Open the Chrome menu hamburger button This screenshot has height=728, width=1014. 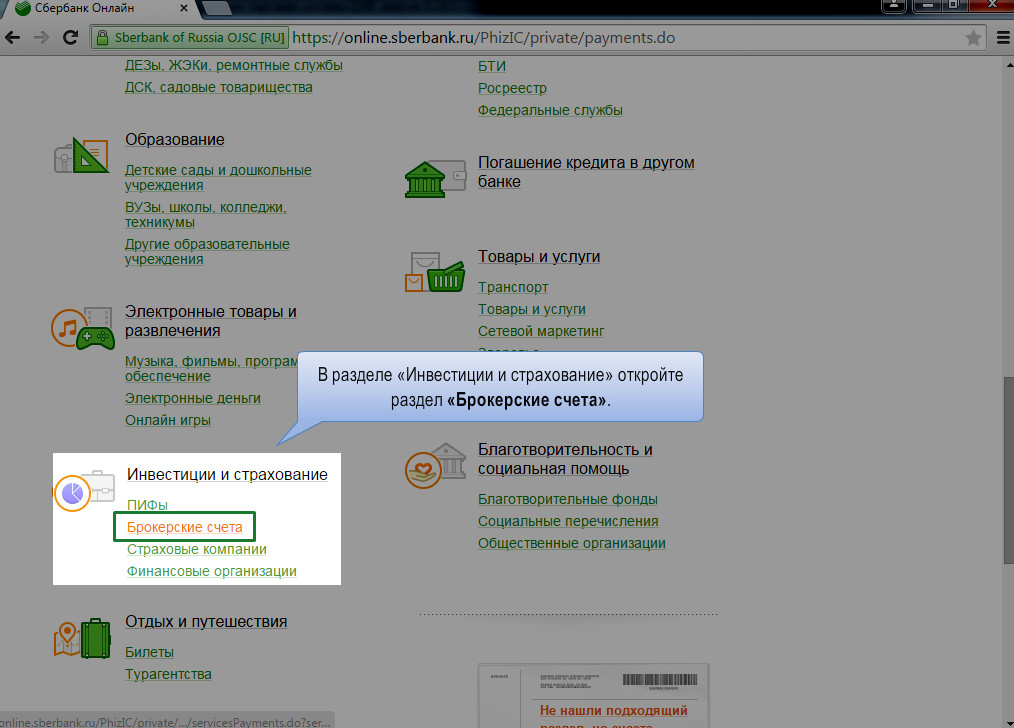click(1004, 38)
